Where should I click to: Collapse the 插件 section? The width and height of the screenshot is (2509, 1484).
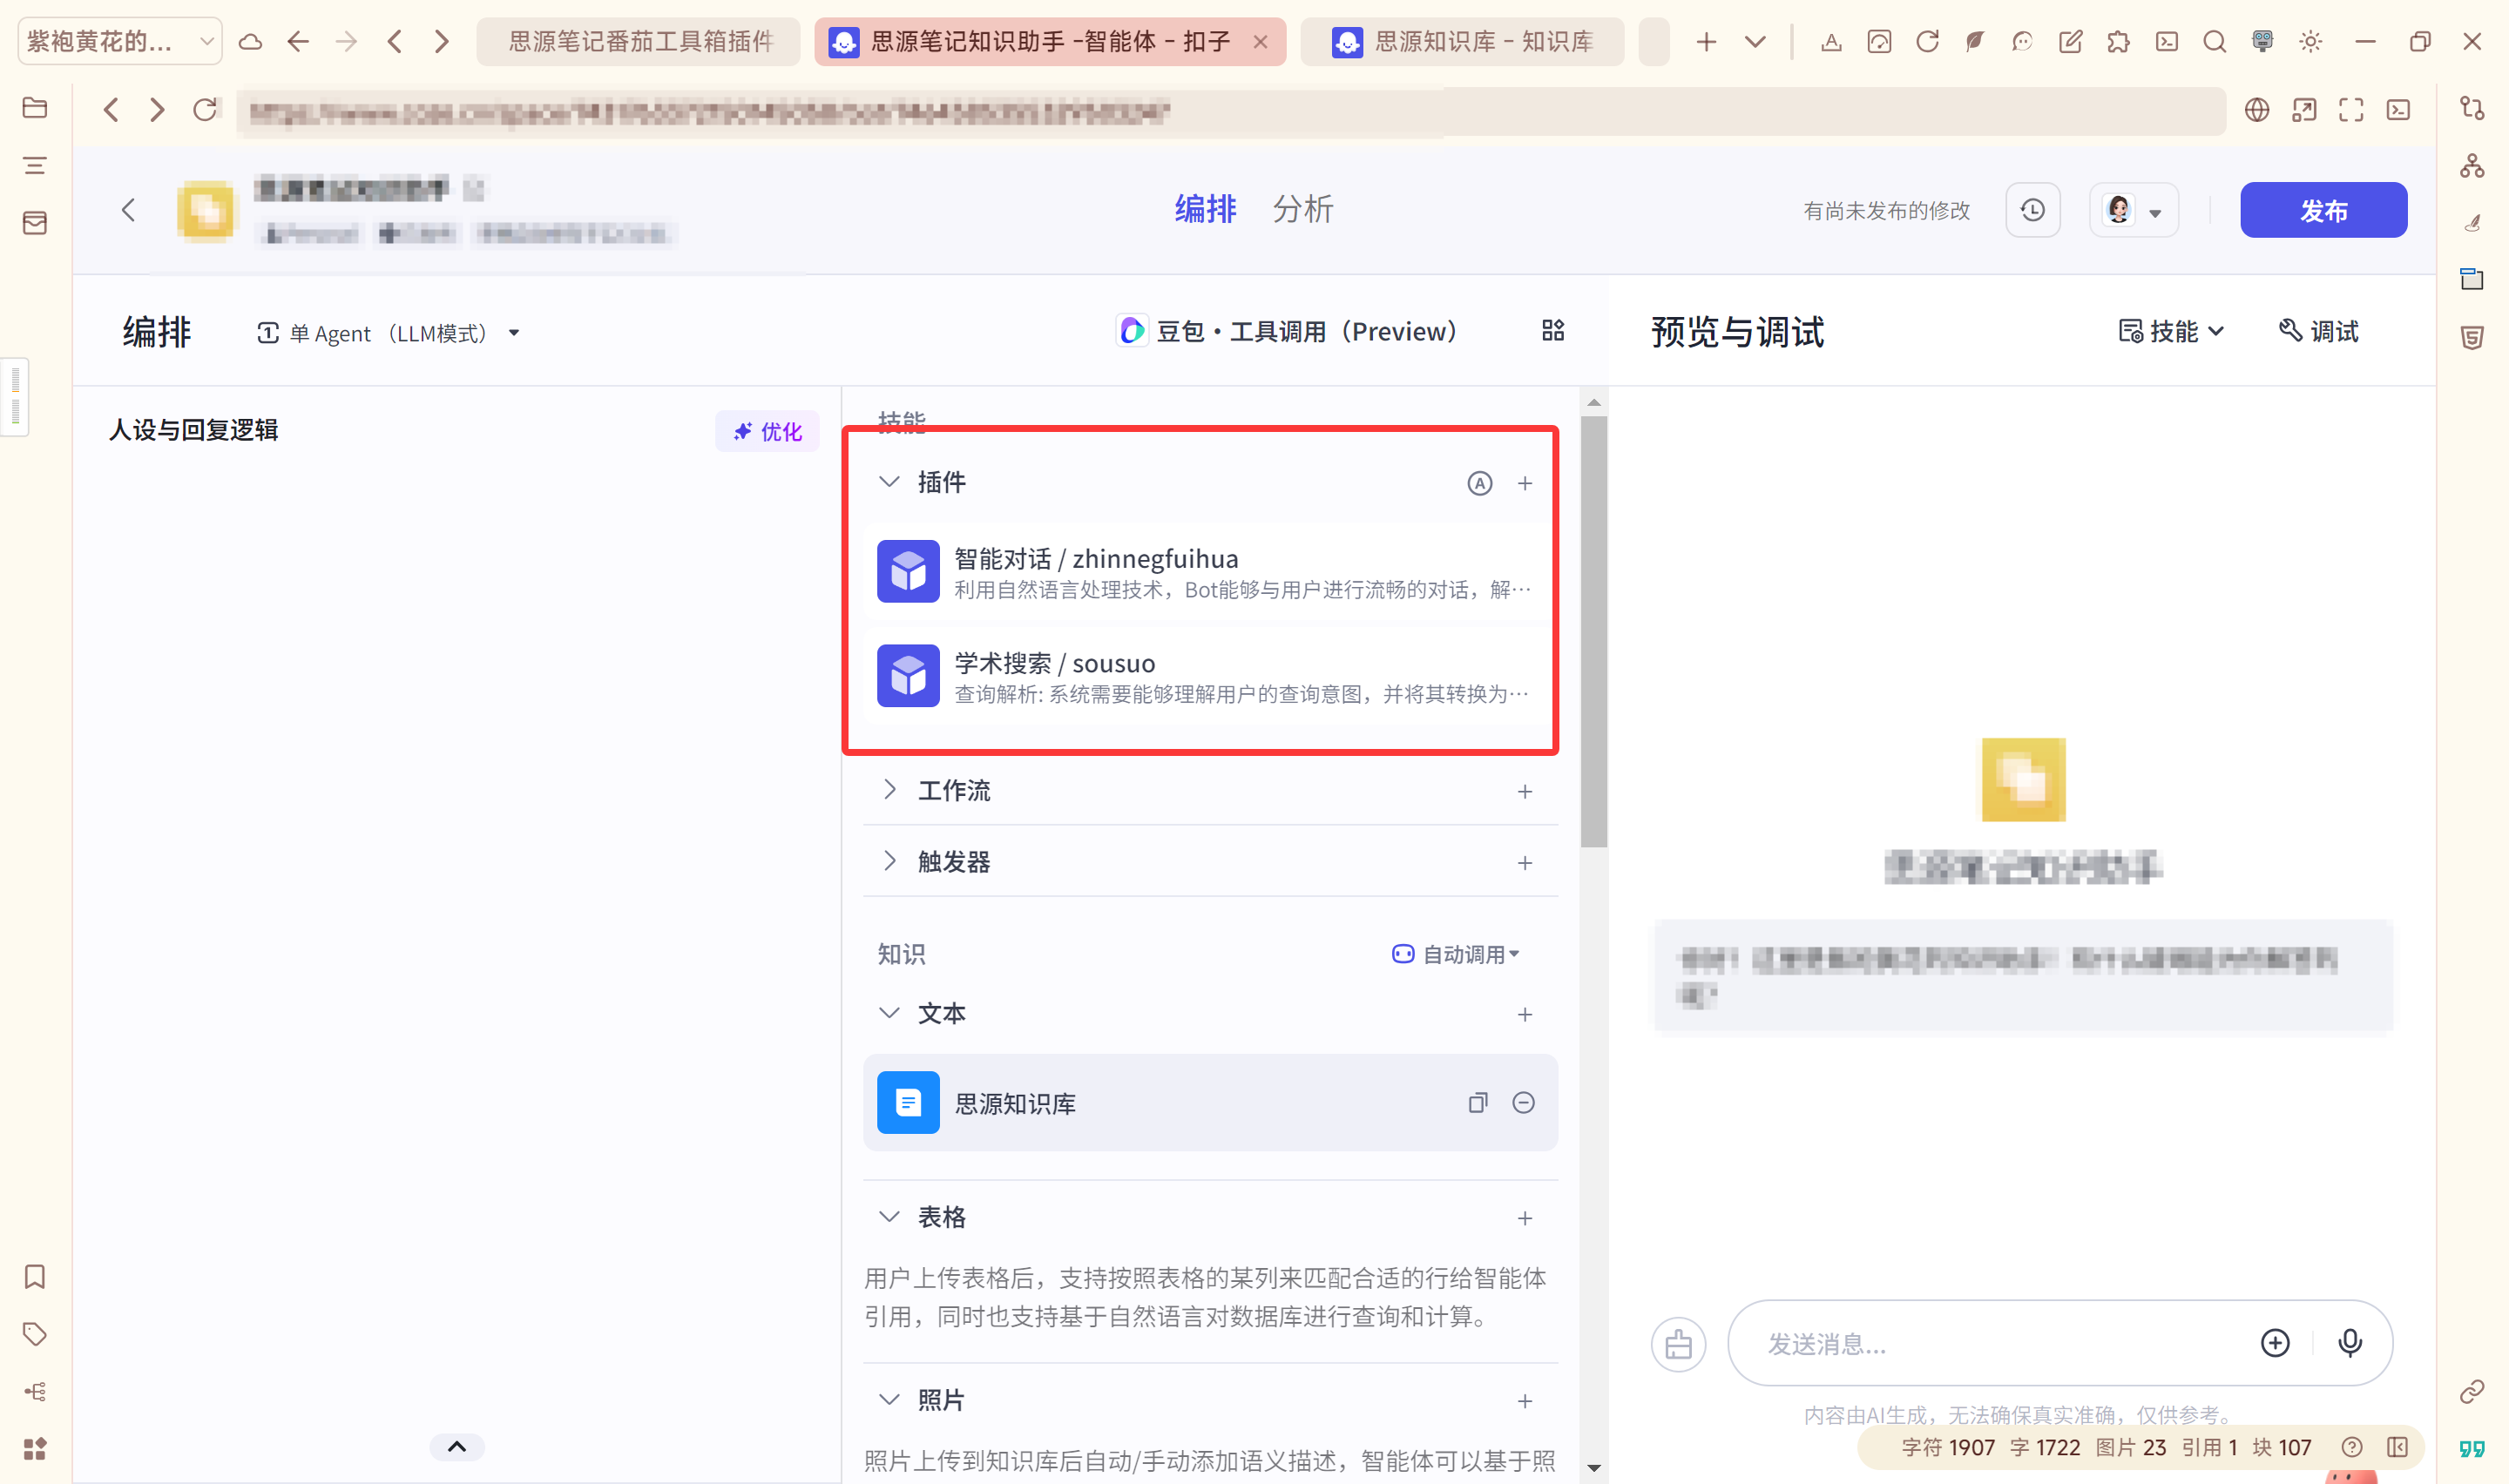889,482
